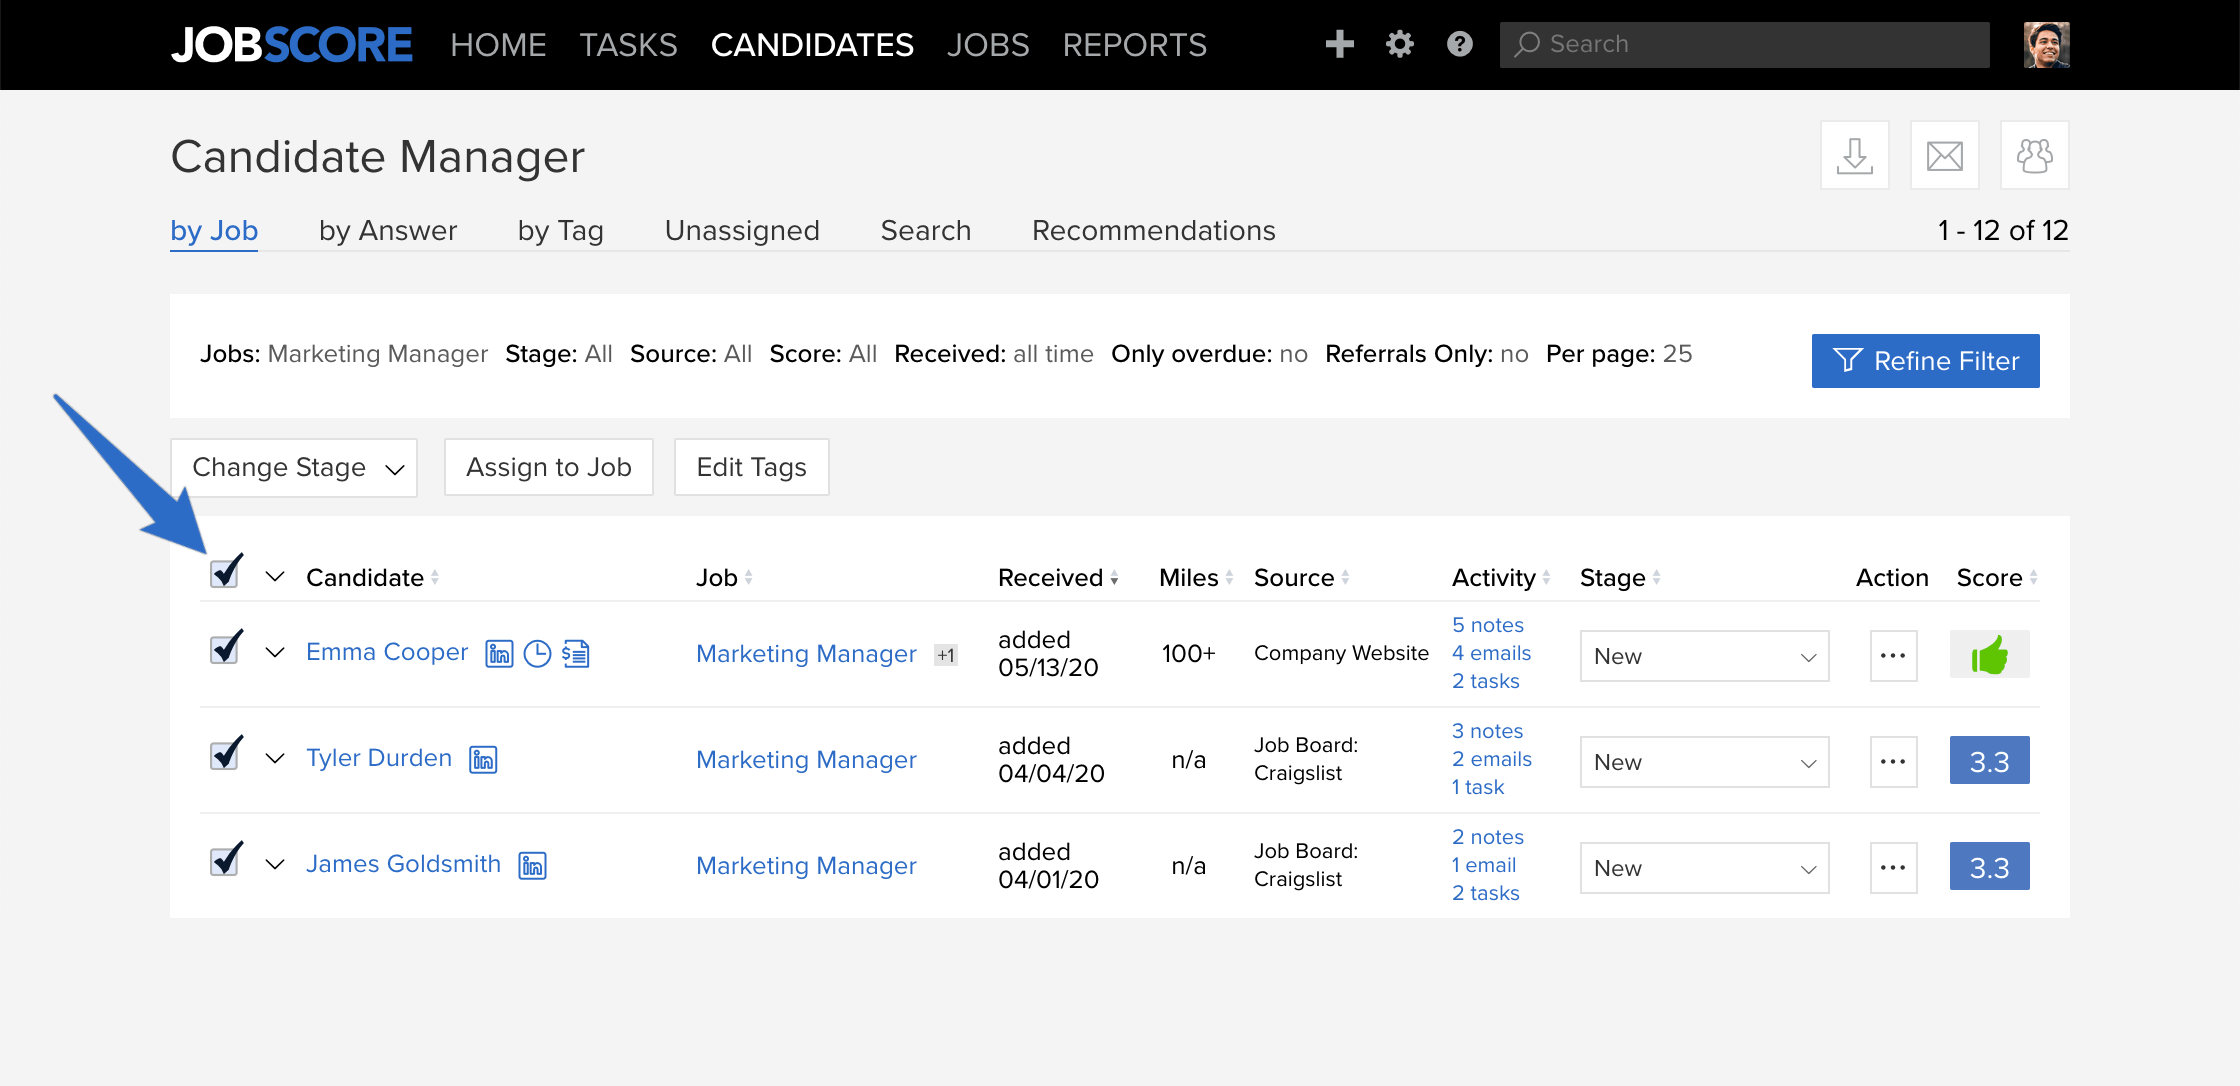Expand Tyler Durden's row chevron
The image size is (2240, 1086).
[x=275, y=759]
